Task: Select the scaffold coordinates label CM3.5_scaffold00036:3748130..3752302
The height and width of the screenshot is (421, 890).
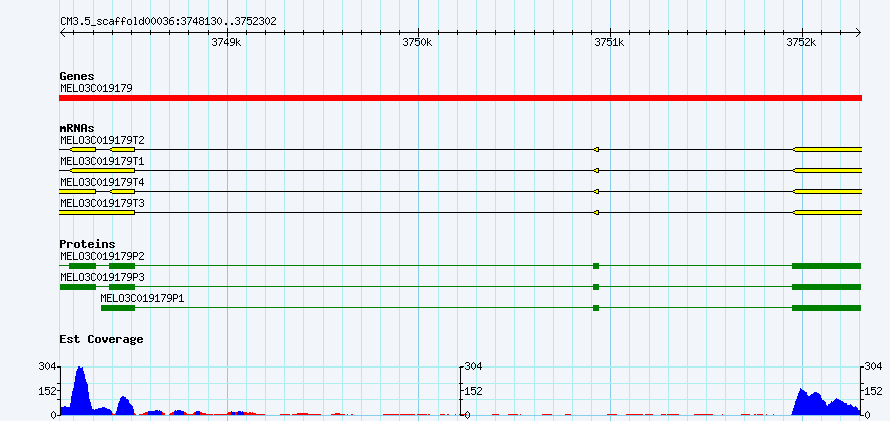Action: [x=169, y=21]
